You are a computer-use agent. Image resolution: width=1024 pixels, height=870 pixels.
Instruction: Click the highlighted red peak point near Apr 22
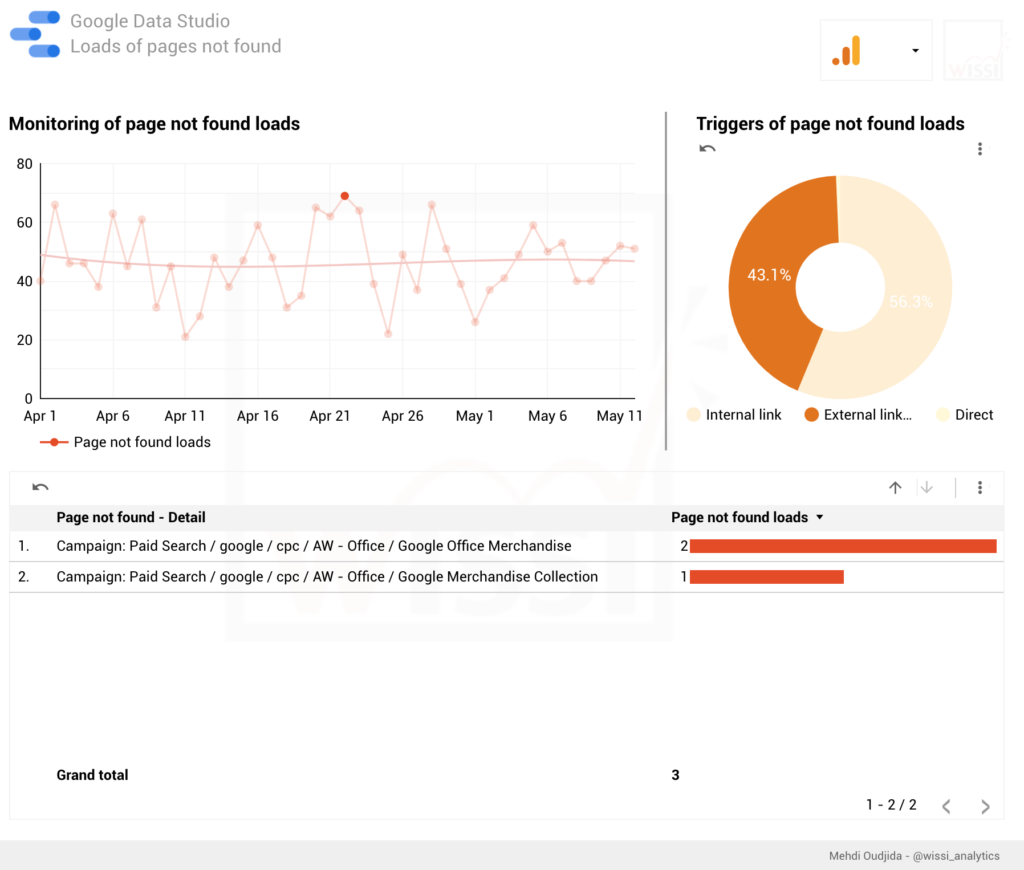[345, 196]
